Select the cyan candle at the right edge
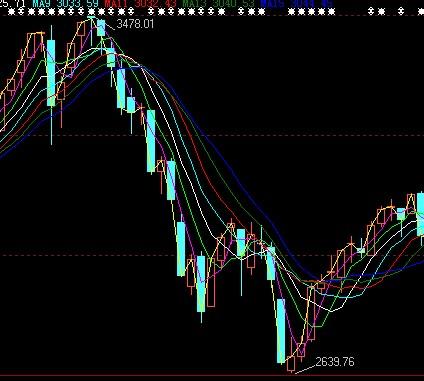 pyautogui.click(x=420, y=215)
